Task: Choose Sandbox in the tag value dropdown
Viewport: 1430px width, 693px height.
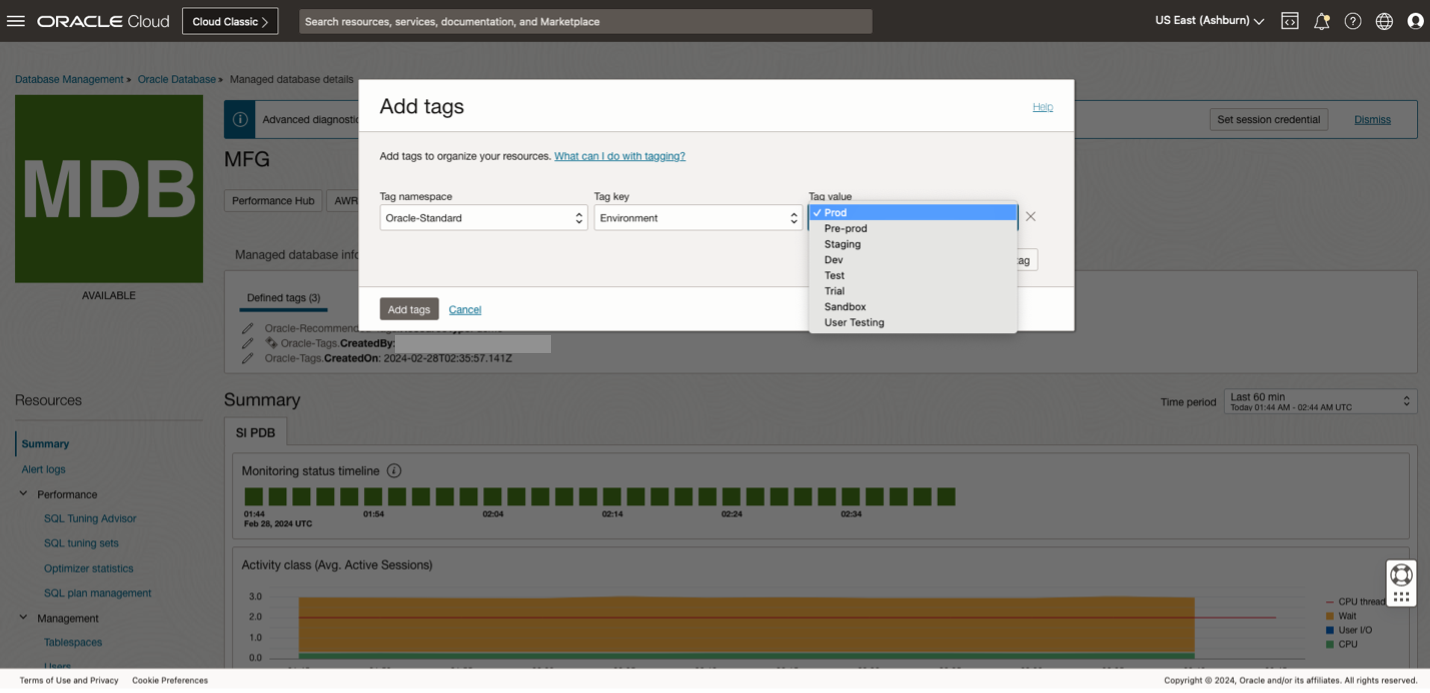Action: [845, 307]
